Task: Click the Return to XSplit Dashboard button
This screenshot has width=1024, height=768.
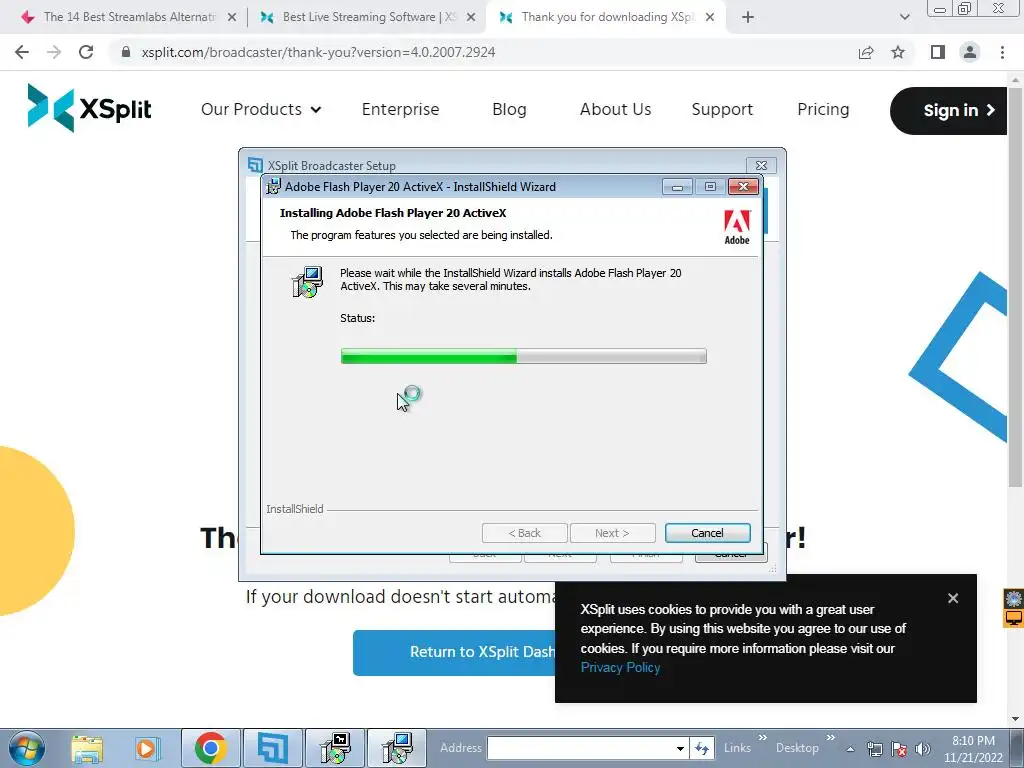Action: click(x=455, y=652)
